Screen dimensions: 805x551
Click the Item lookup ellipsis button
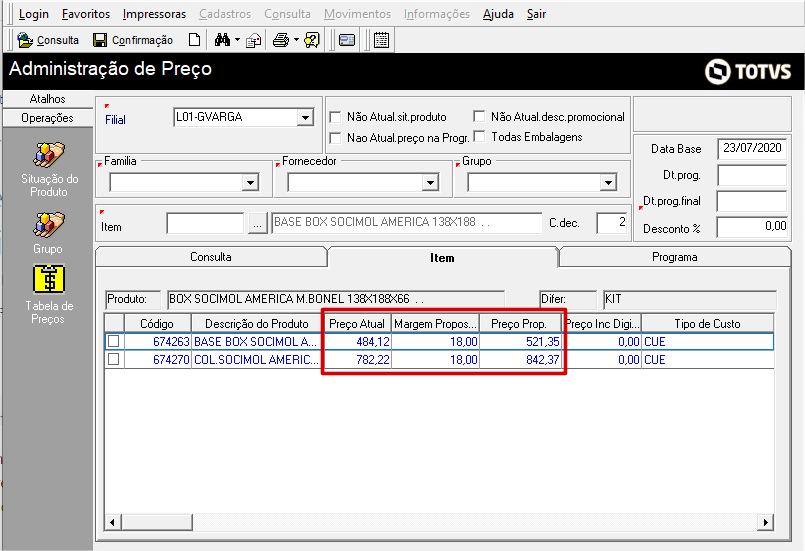pyautogui.click(x=258, y=224)
